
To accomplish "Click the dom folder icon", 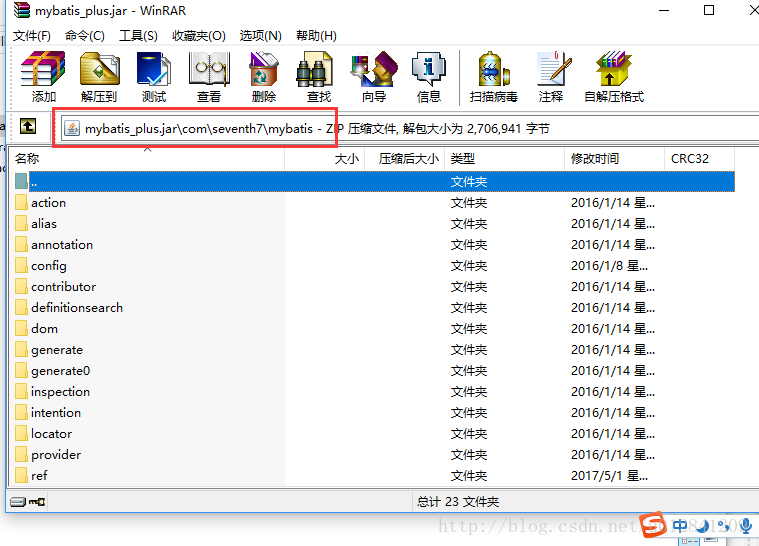I will click(21, 329).
